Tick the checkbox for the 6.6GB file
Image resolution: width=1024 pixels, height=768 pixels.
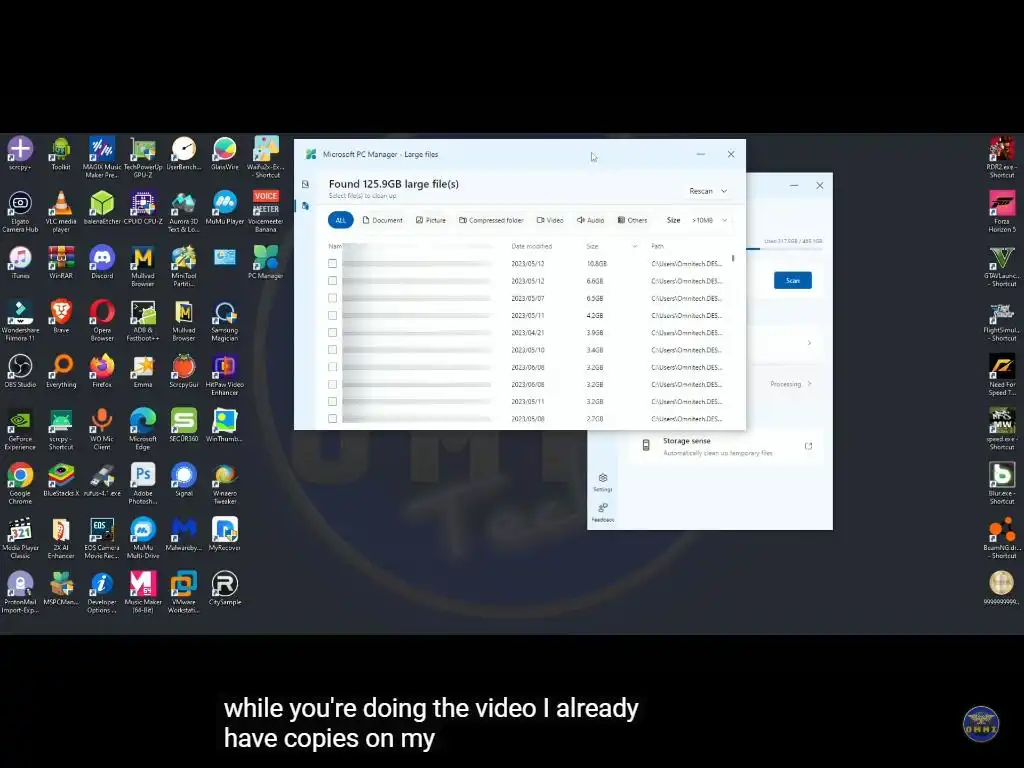[332, 281]
